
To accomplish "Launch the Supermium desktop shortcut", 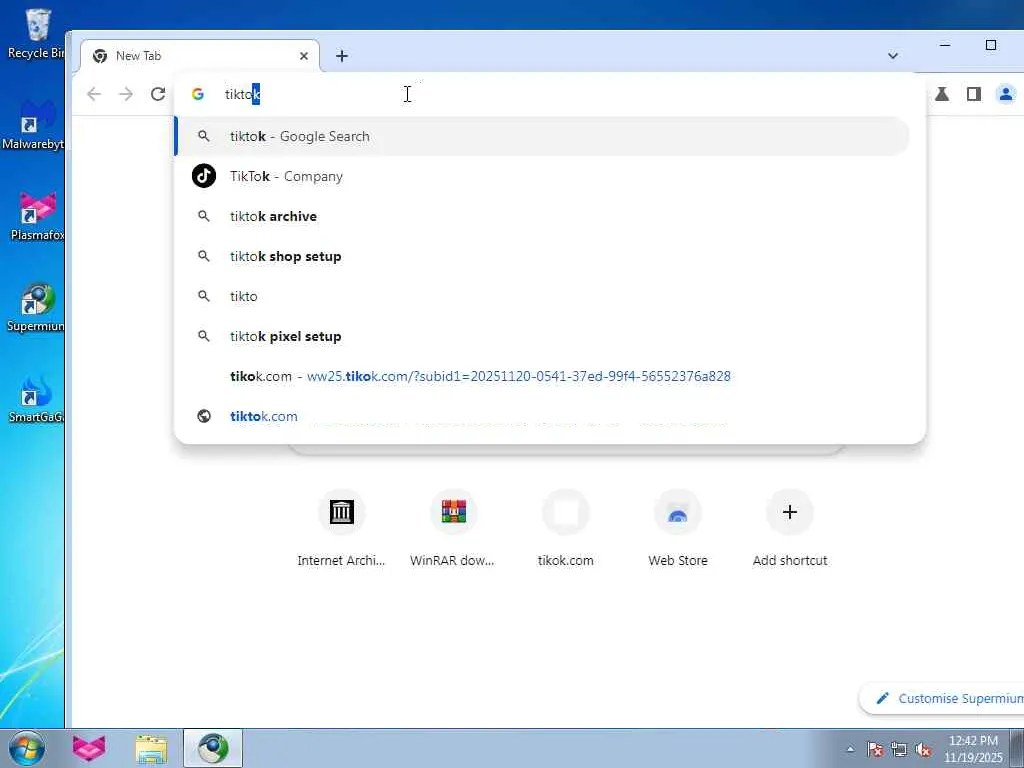I will [x=36, y=307].
